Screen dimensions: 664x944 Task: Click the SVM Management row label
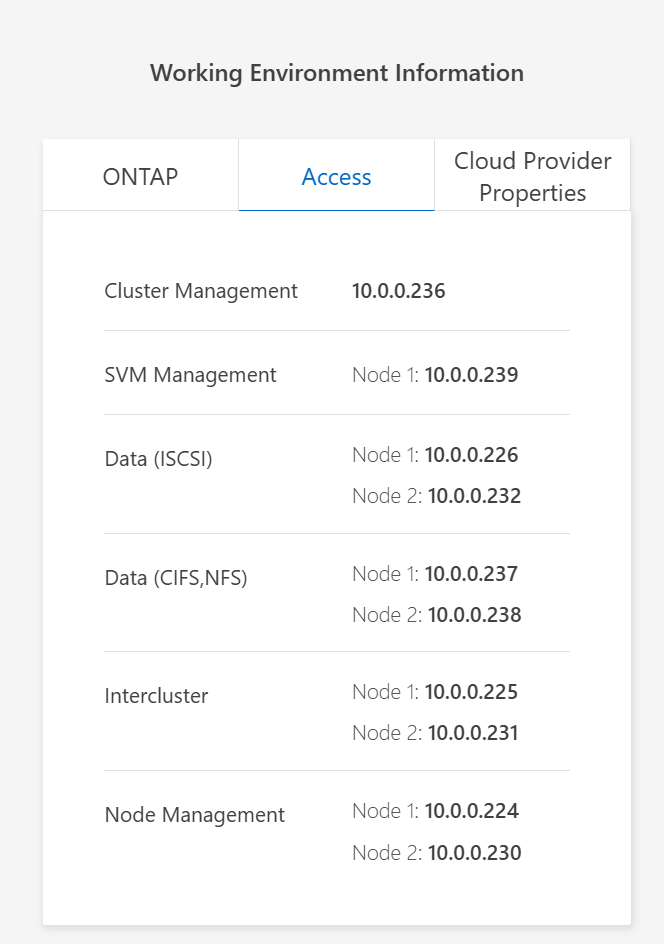coord(190,375)
